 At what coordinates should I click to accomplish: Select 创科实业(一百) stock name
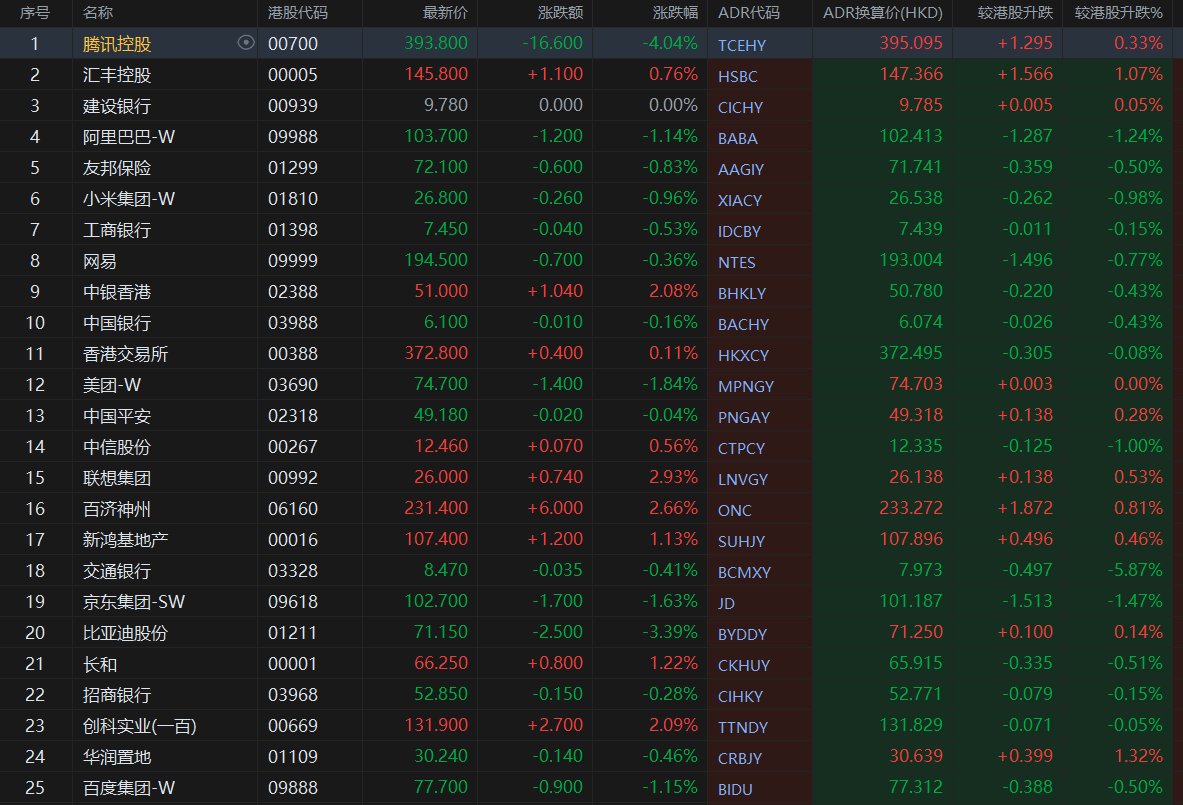pyautogui.click(x=140, y=726)
